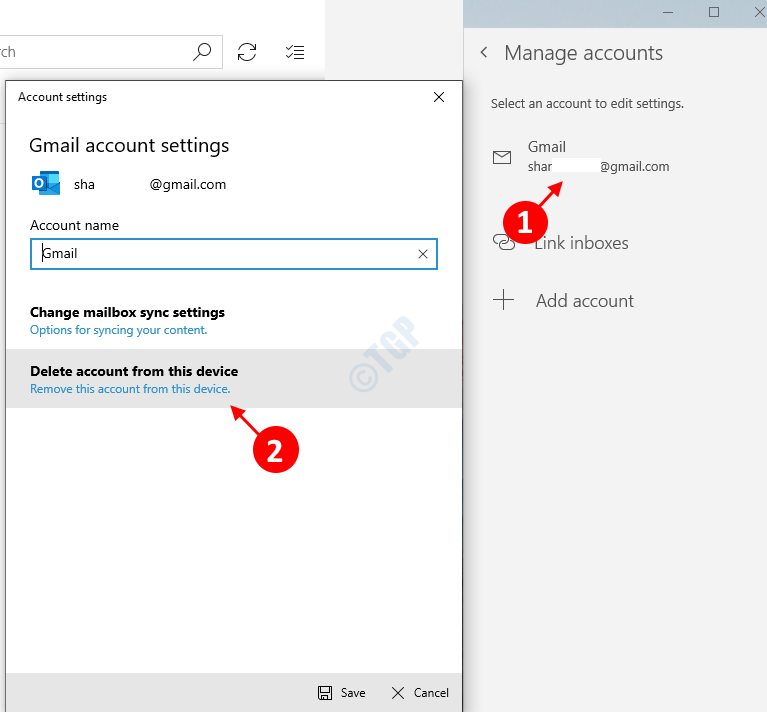Click the envelope icon beside the Gmail account
The width and height of the screenshot is (767, 712).
(x=502, y=157)
